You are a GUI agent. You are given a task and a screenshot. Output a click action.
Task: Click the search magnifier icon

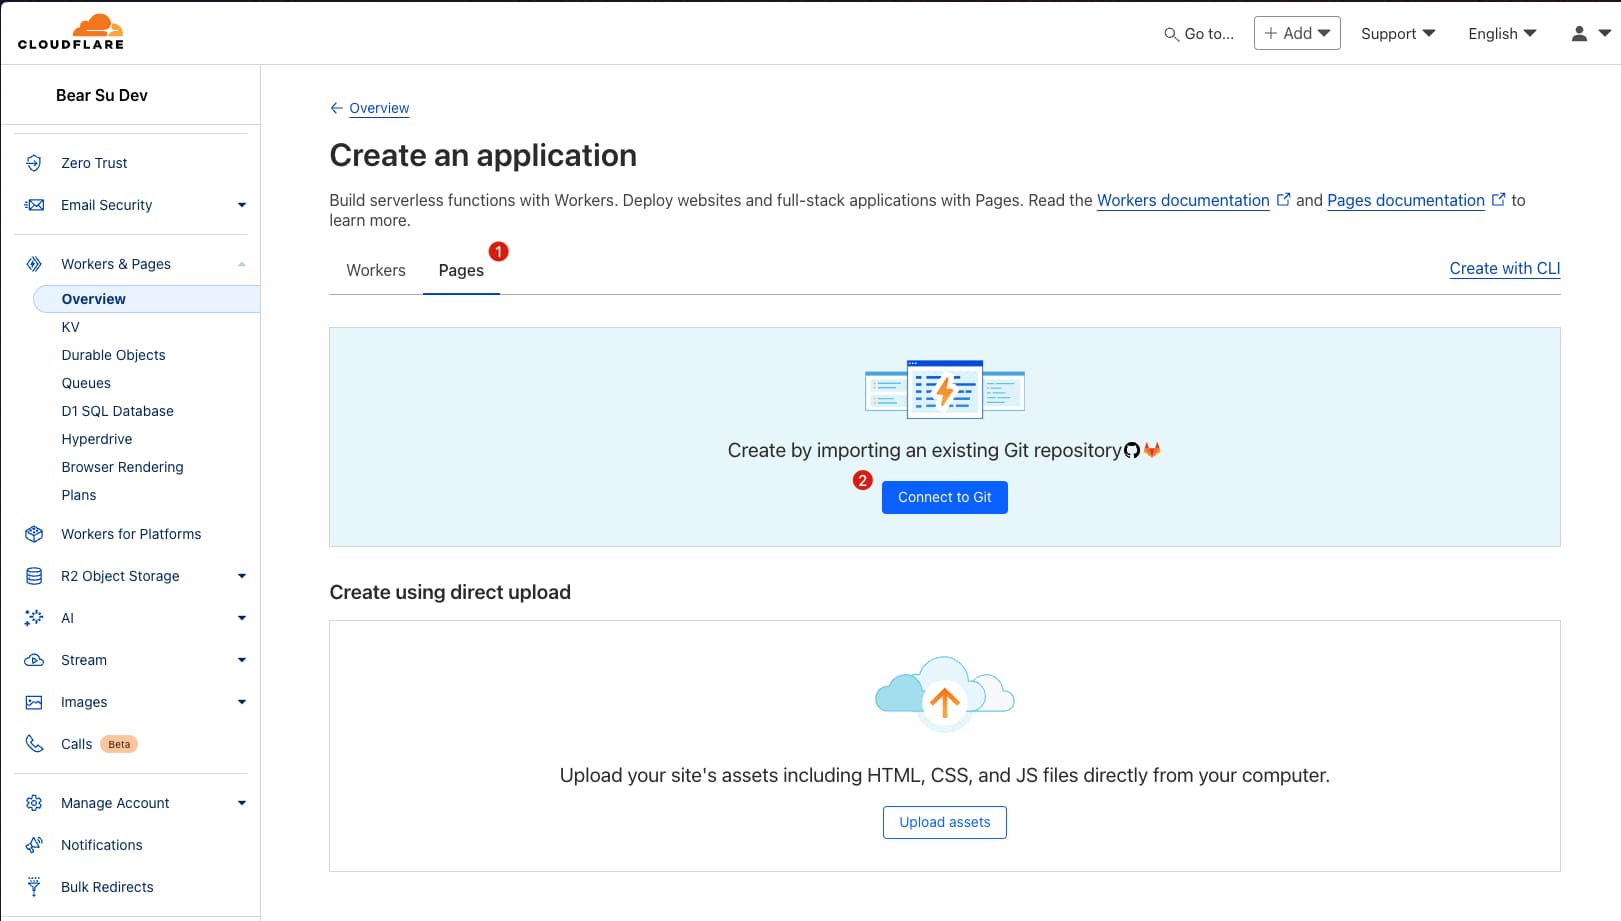pos(1171,34)
